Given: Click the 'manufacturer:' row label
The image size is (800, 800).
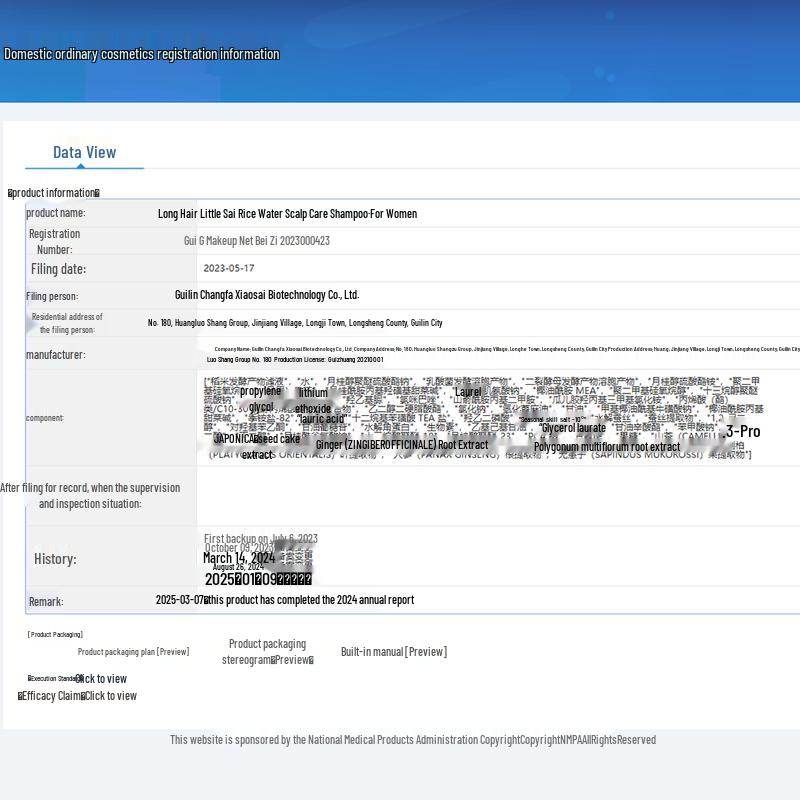Looking at the screenshot, I should pyautogui.click(x=55, y=355).
